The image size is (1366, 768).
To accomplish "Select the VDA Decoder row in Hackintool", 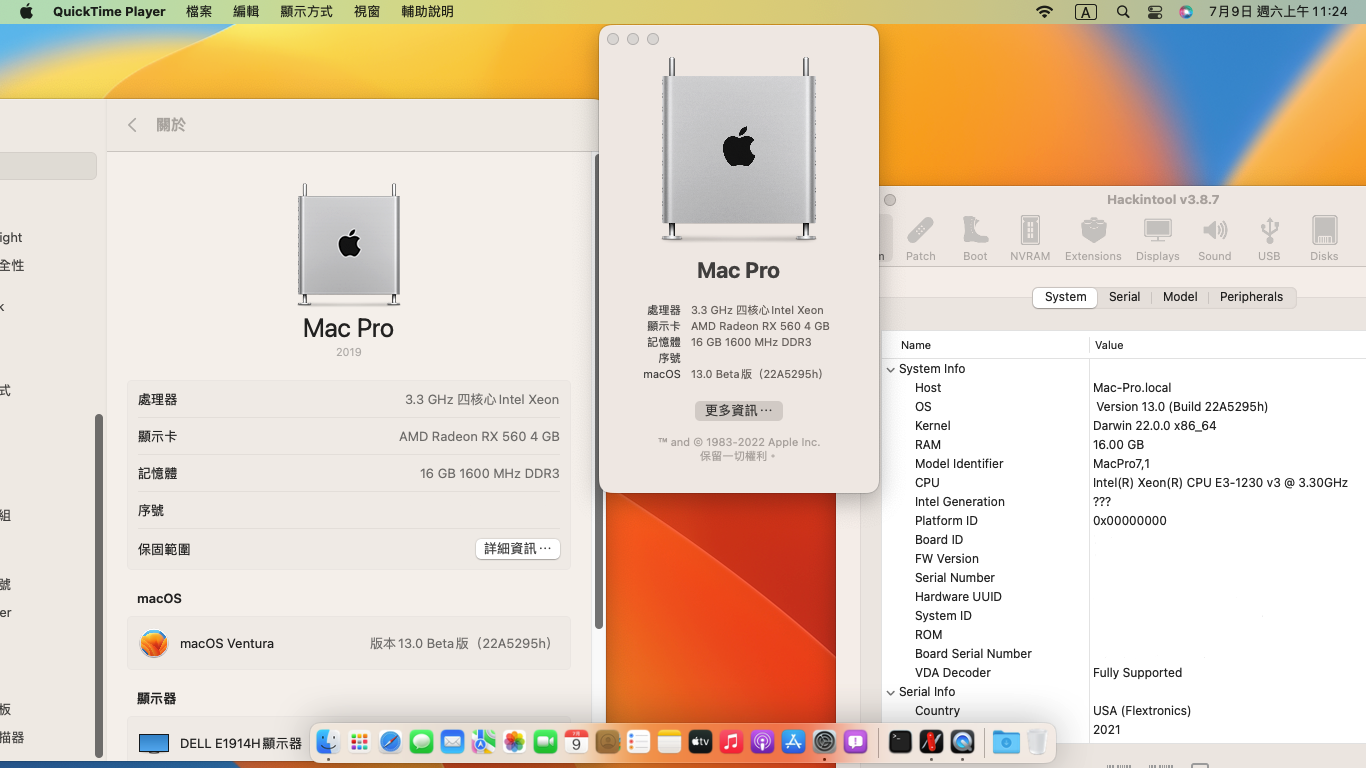I will click(1124, 673).
